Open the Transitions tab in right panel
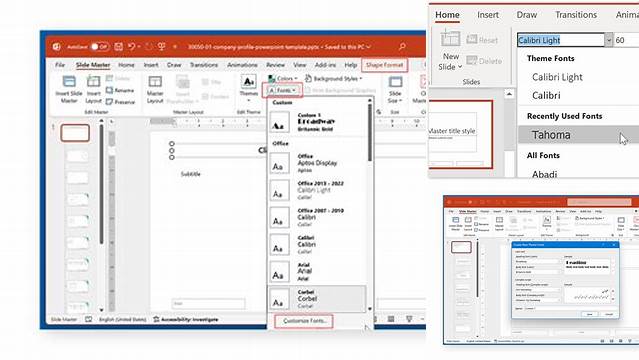The image size is (639, 360). [x=575, y=15]
